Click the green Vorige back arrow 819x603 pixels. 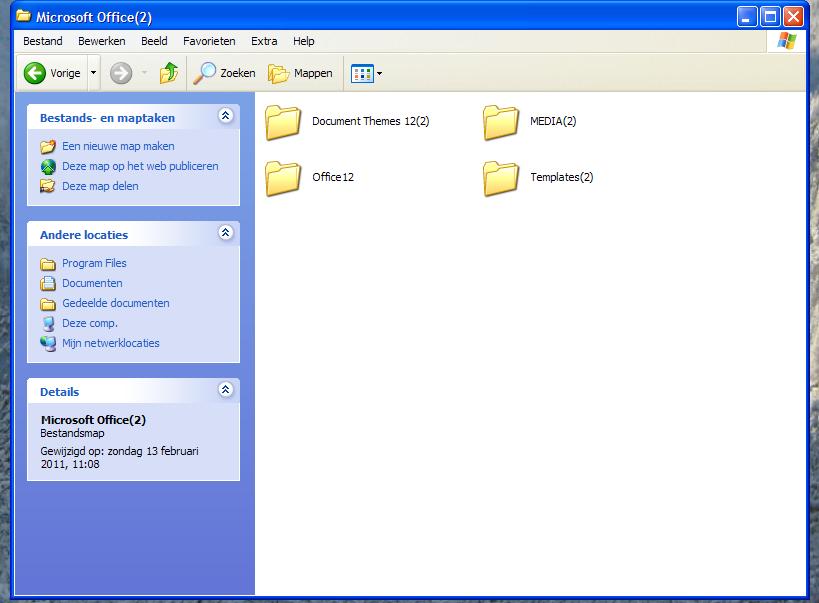coord(35,73)
